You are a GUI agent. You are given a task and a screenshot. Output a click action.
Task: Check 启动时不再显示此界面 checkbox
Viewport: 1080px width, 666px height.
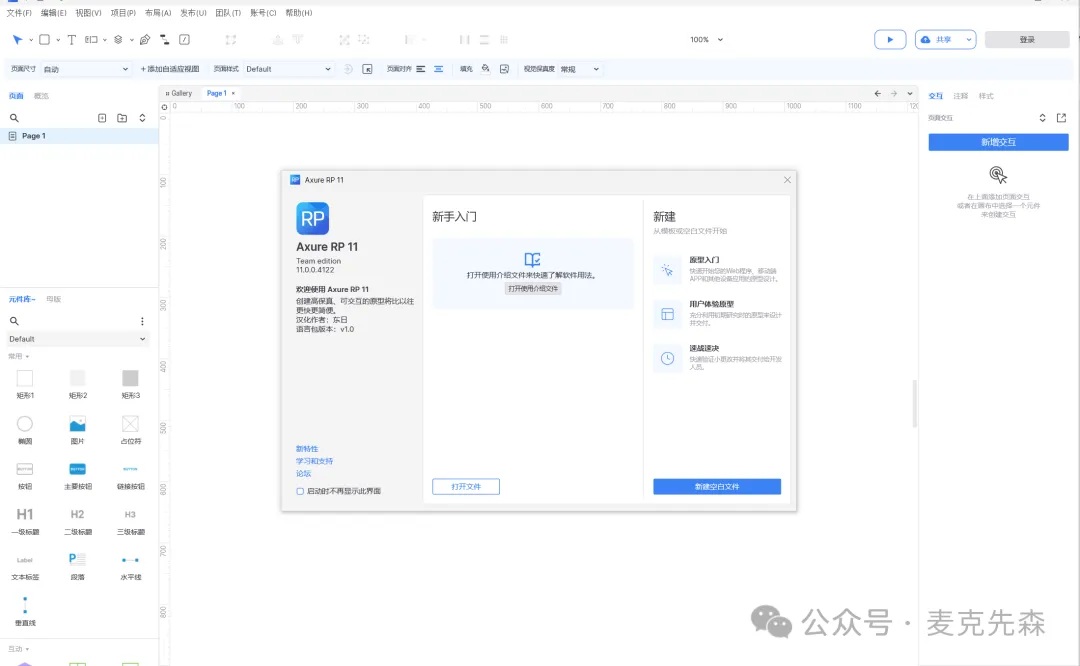point(300,491)
